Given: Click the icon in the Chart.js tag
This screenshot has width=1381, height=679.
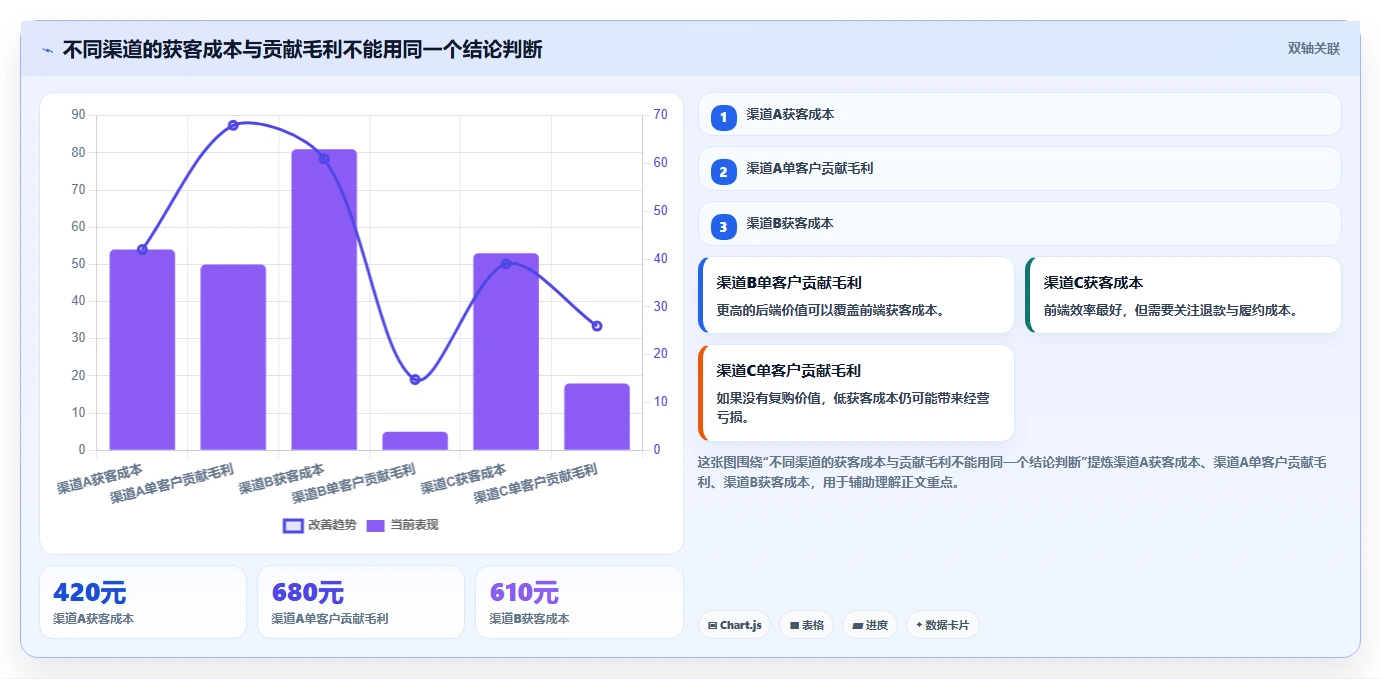Looking at the screenshot, I should pyautogui.click(x=712, y=626).
